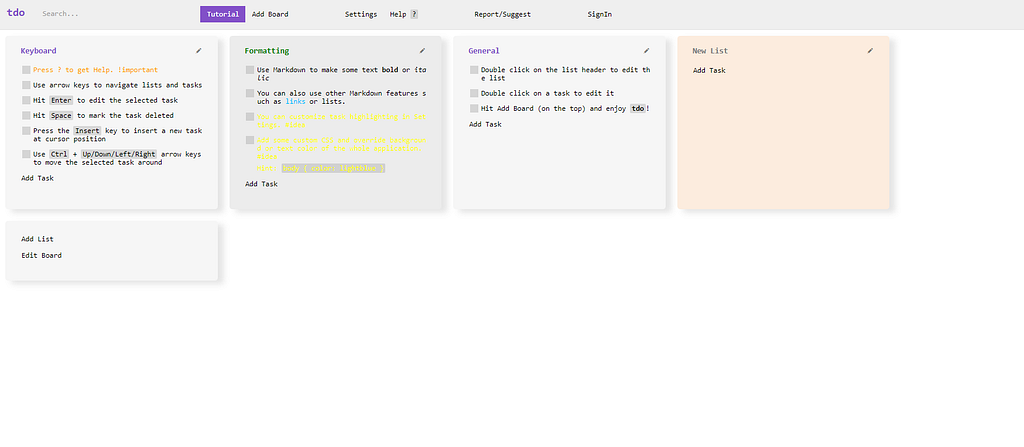1024x447 pixels.
Task: Select the General list header
Action: tap(484, 50)
